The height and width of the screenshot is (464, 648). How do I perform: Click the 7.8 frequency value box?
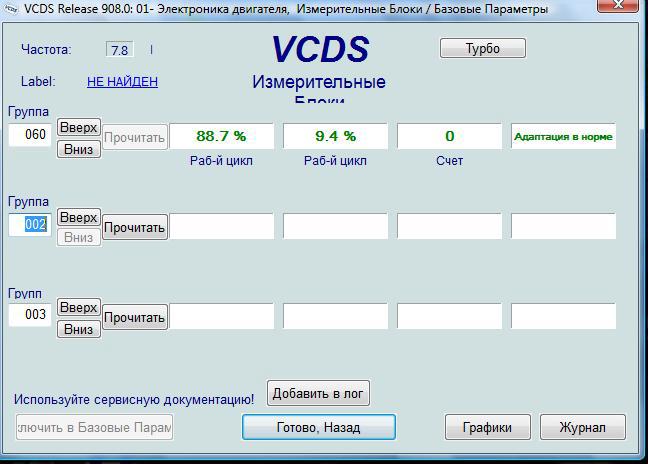(119, 50)
